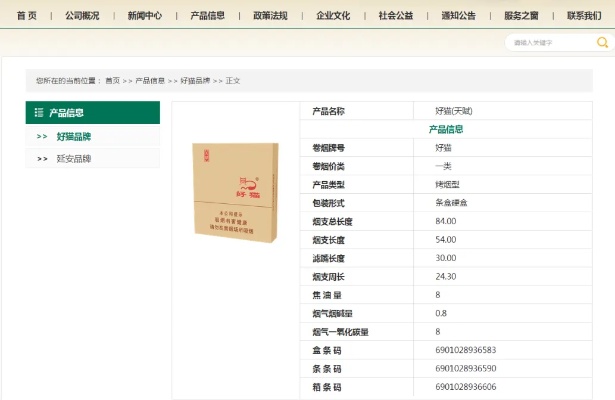Open 联系我们 navigation item
Viewport: 615px width, 400px height.
click(584, 16)
